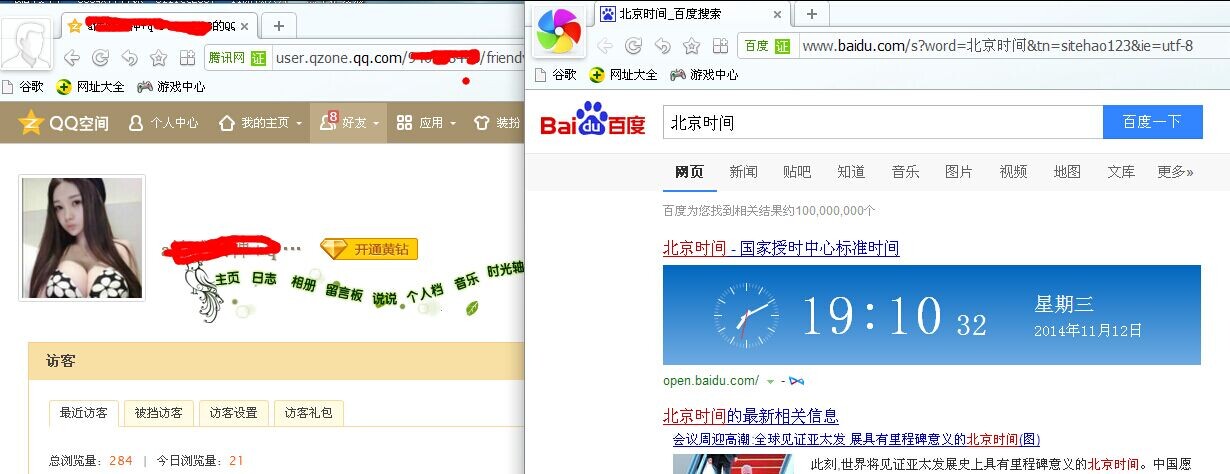Click the green 证 certificate badge in the left browser
Viewport: 1230px width, 474px height.
[259, 58]
